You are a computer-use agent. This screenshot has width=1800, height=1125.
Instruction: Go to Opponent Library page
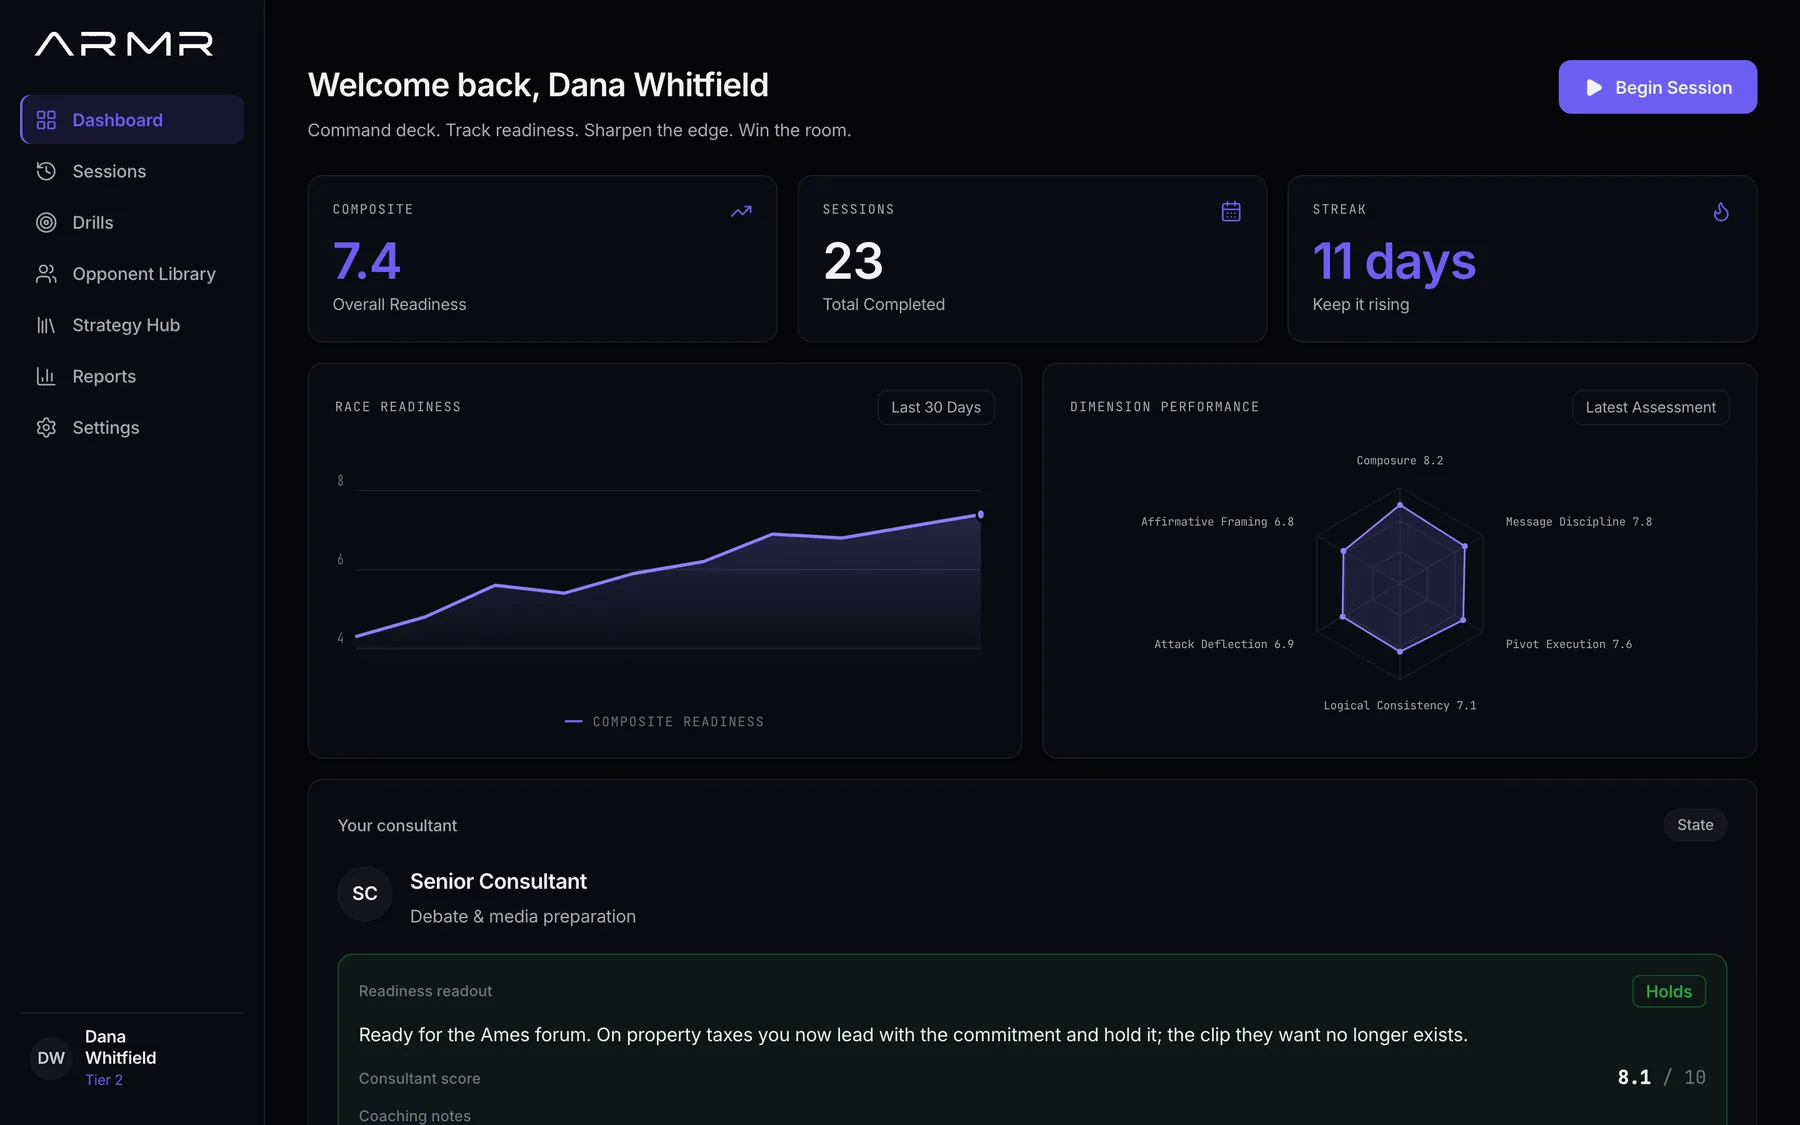[x=132, y=273]
